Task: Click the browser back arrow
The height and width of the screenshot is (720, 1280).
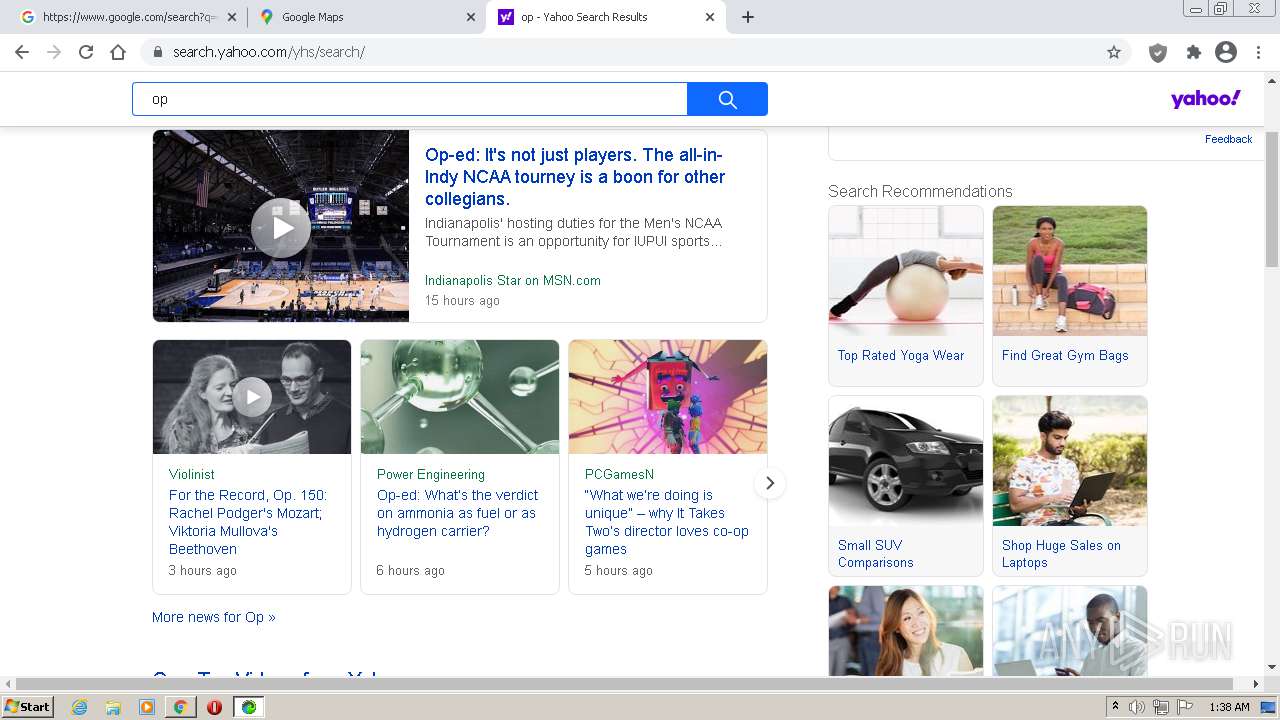Action: pos(22,52)
